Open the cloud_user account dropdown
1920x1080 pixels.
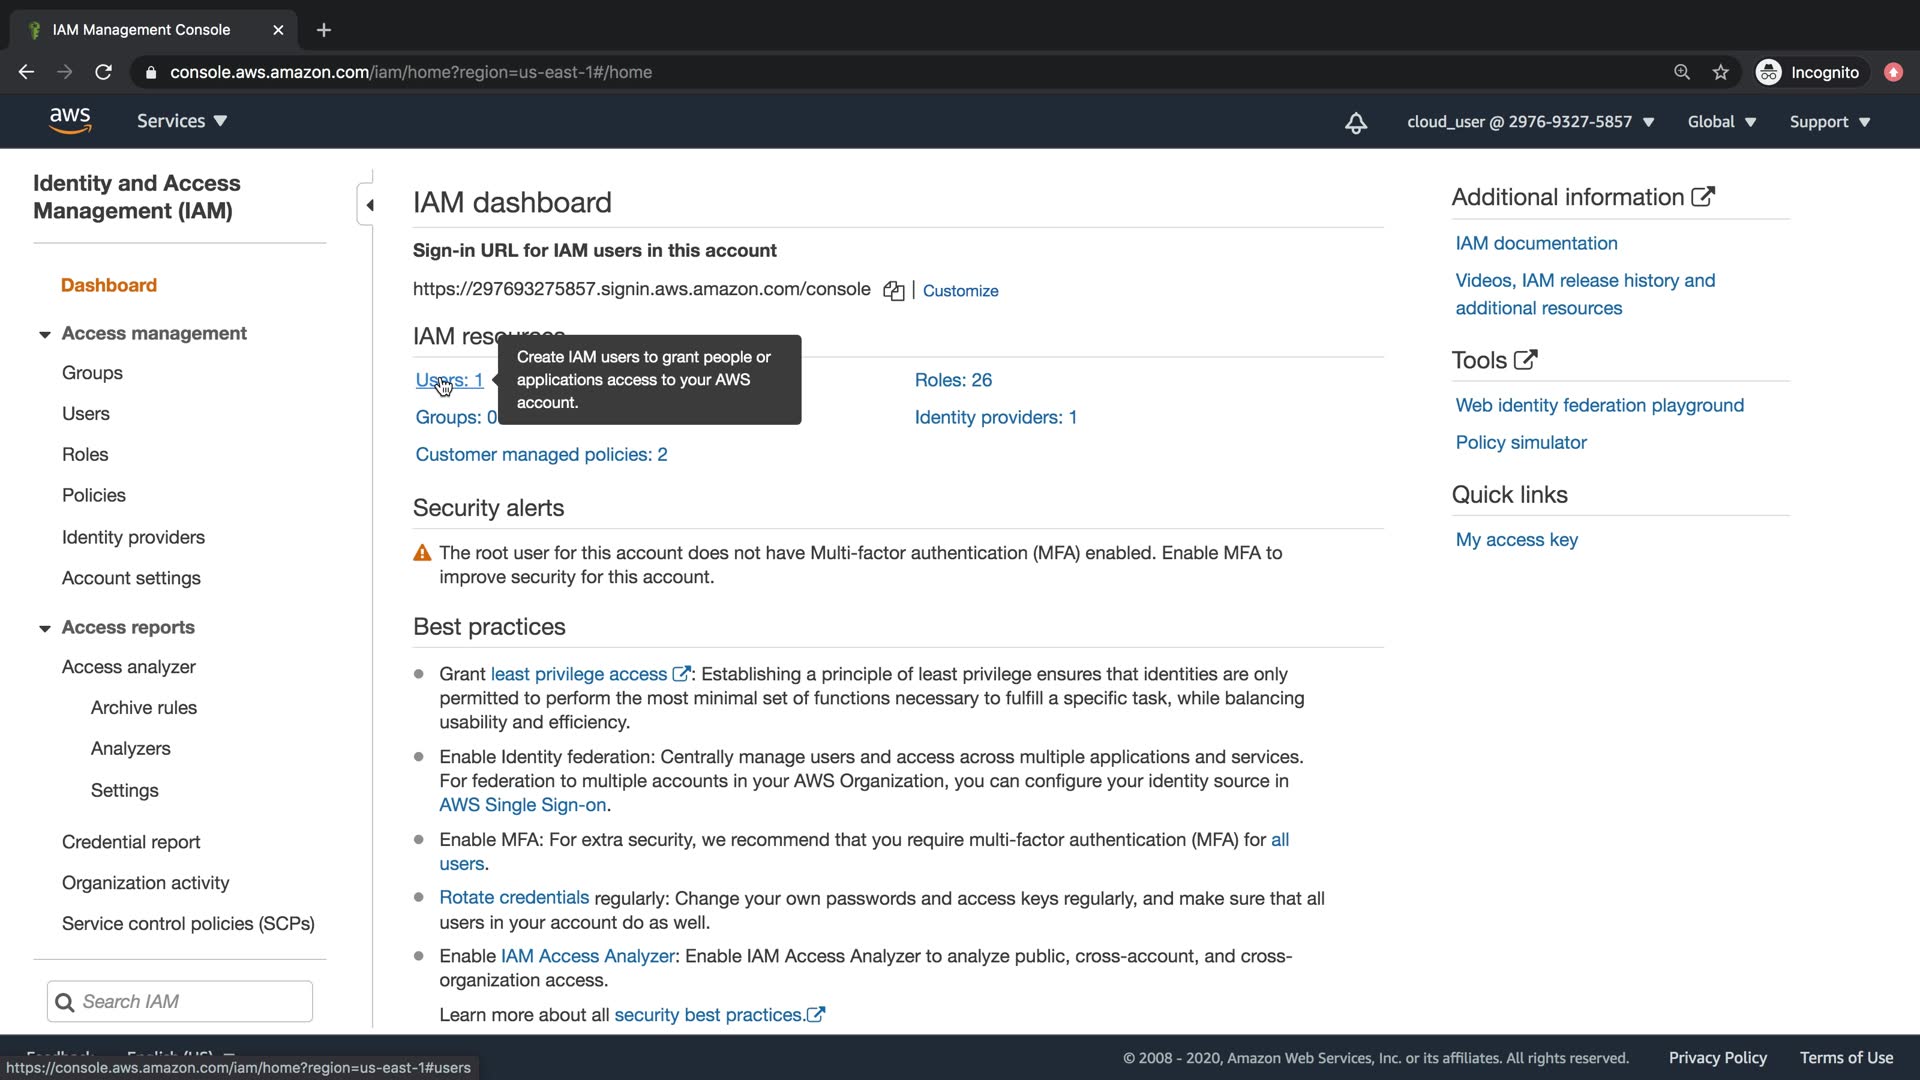click(1530, 122)
